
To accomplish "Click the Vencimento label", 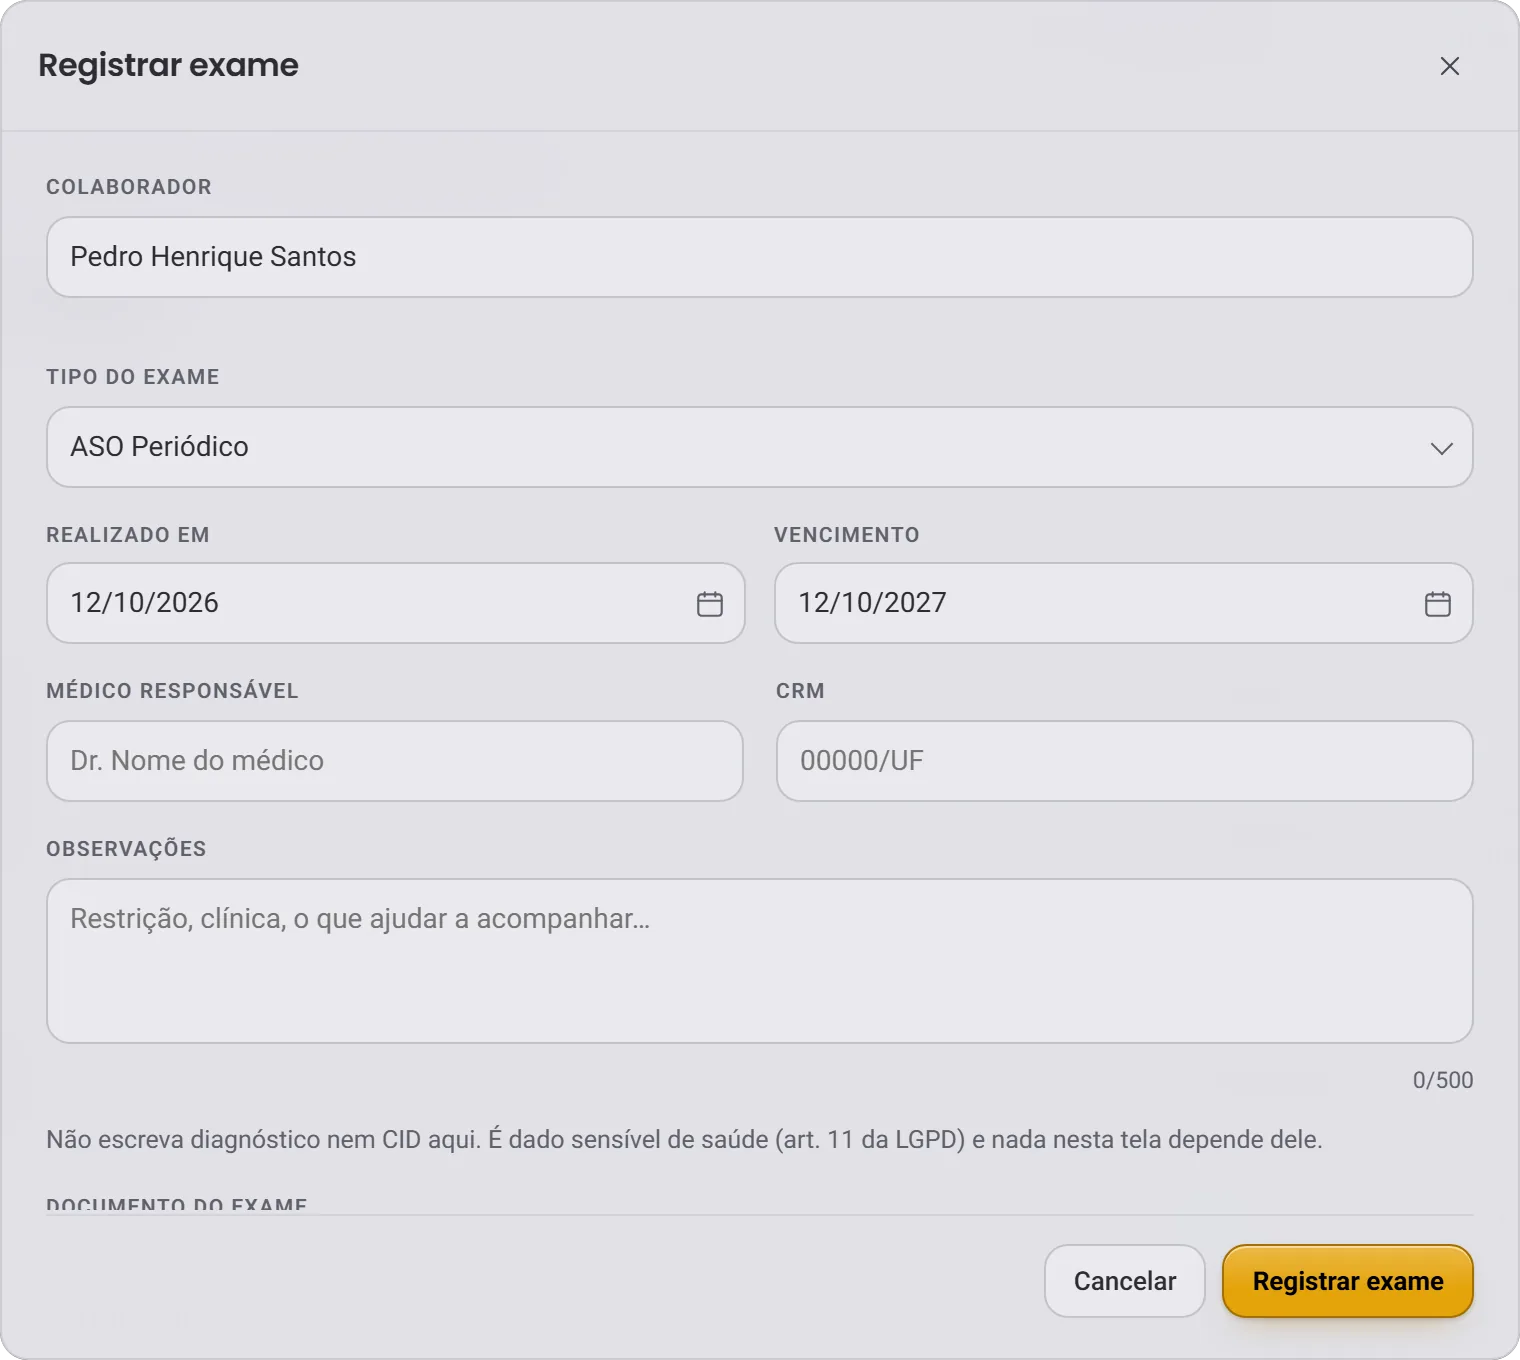I will [x=847, y=535].
